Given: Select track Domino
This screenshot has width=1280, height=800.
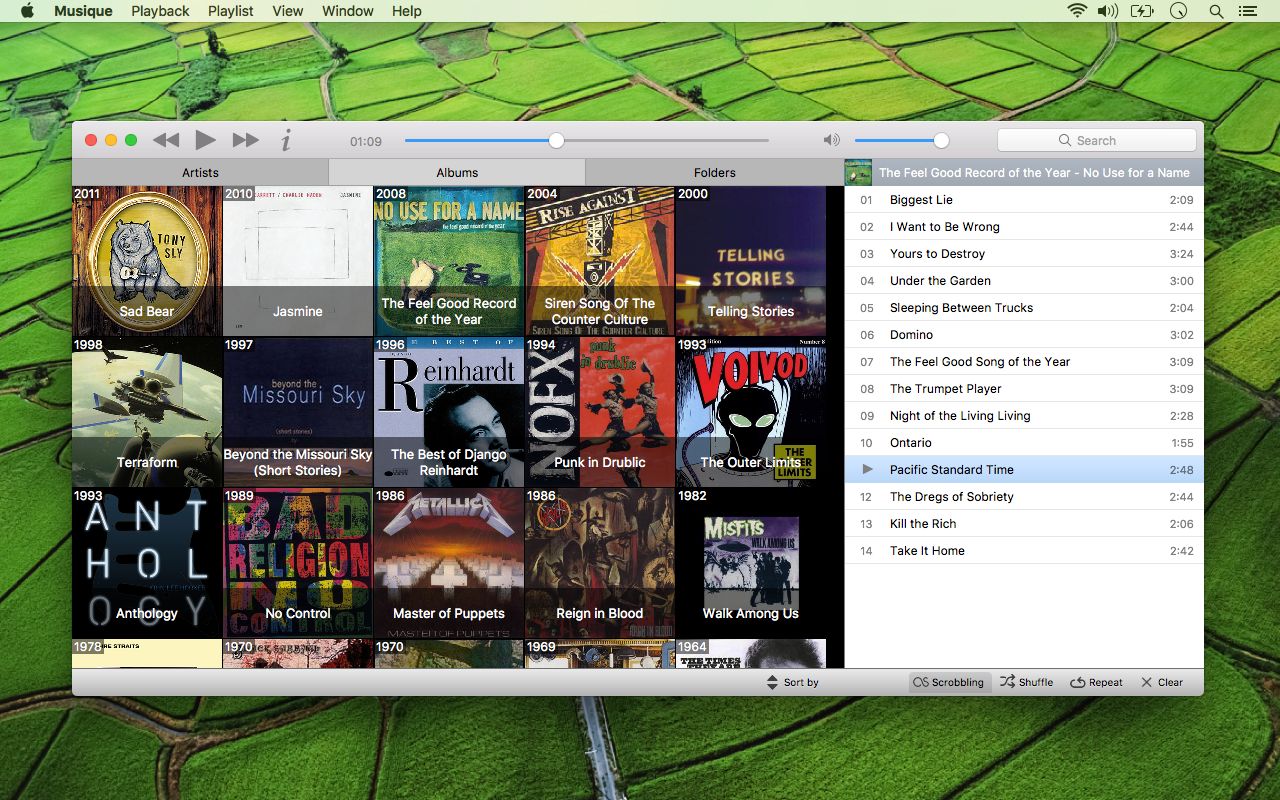Looking at the screenshot, I should pos(1024,334).
